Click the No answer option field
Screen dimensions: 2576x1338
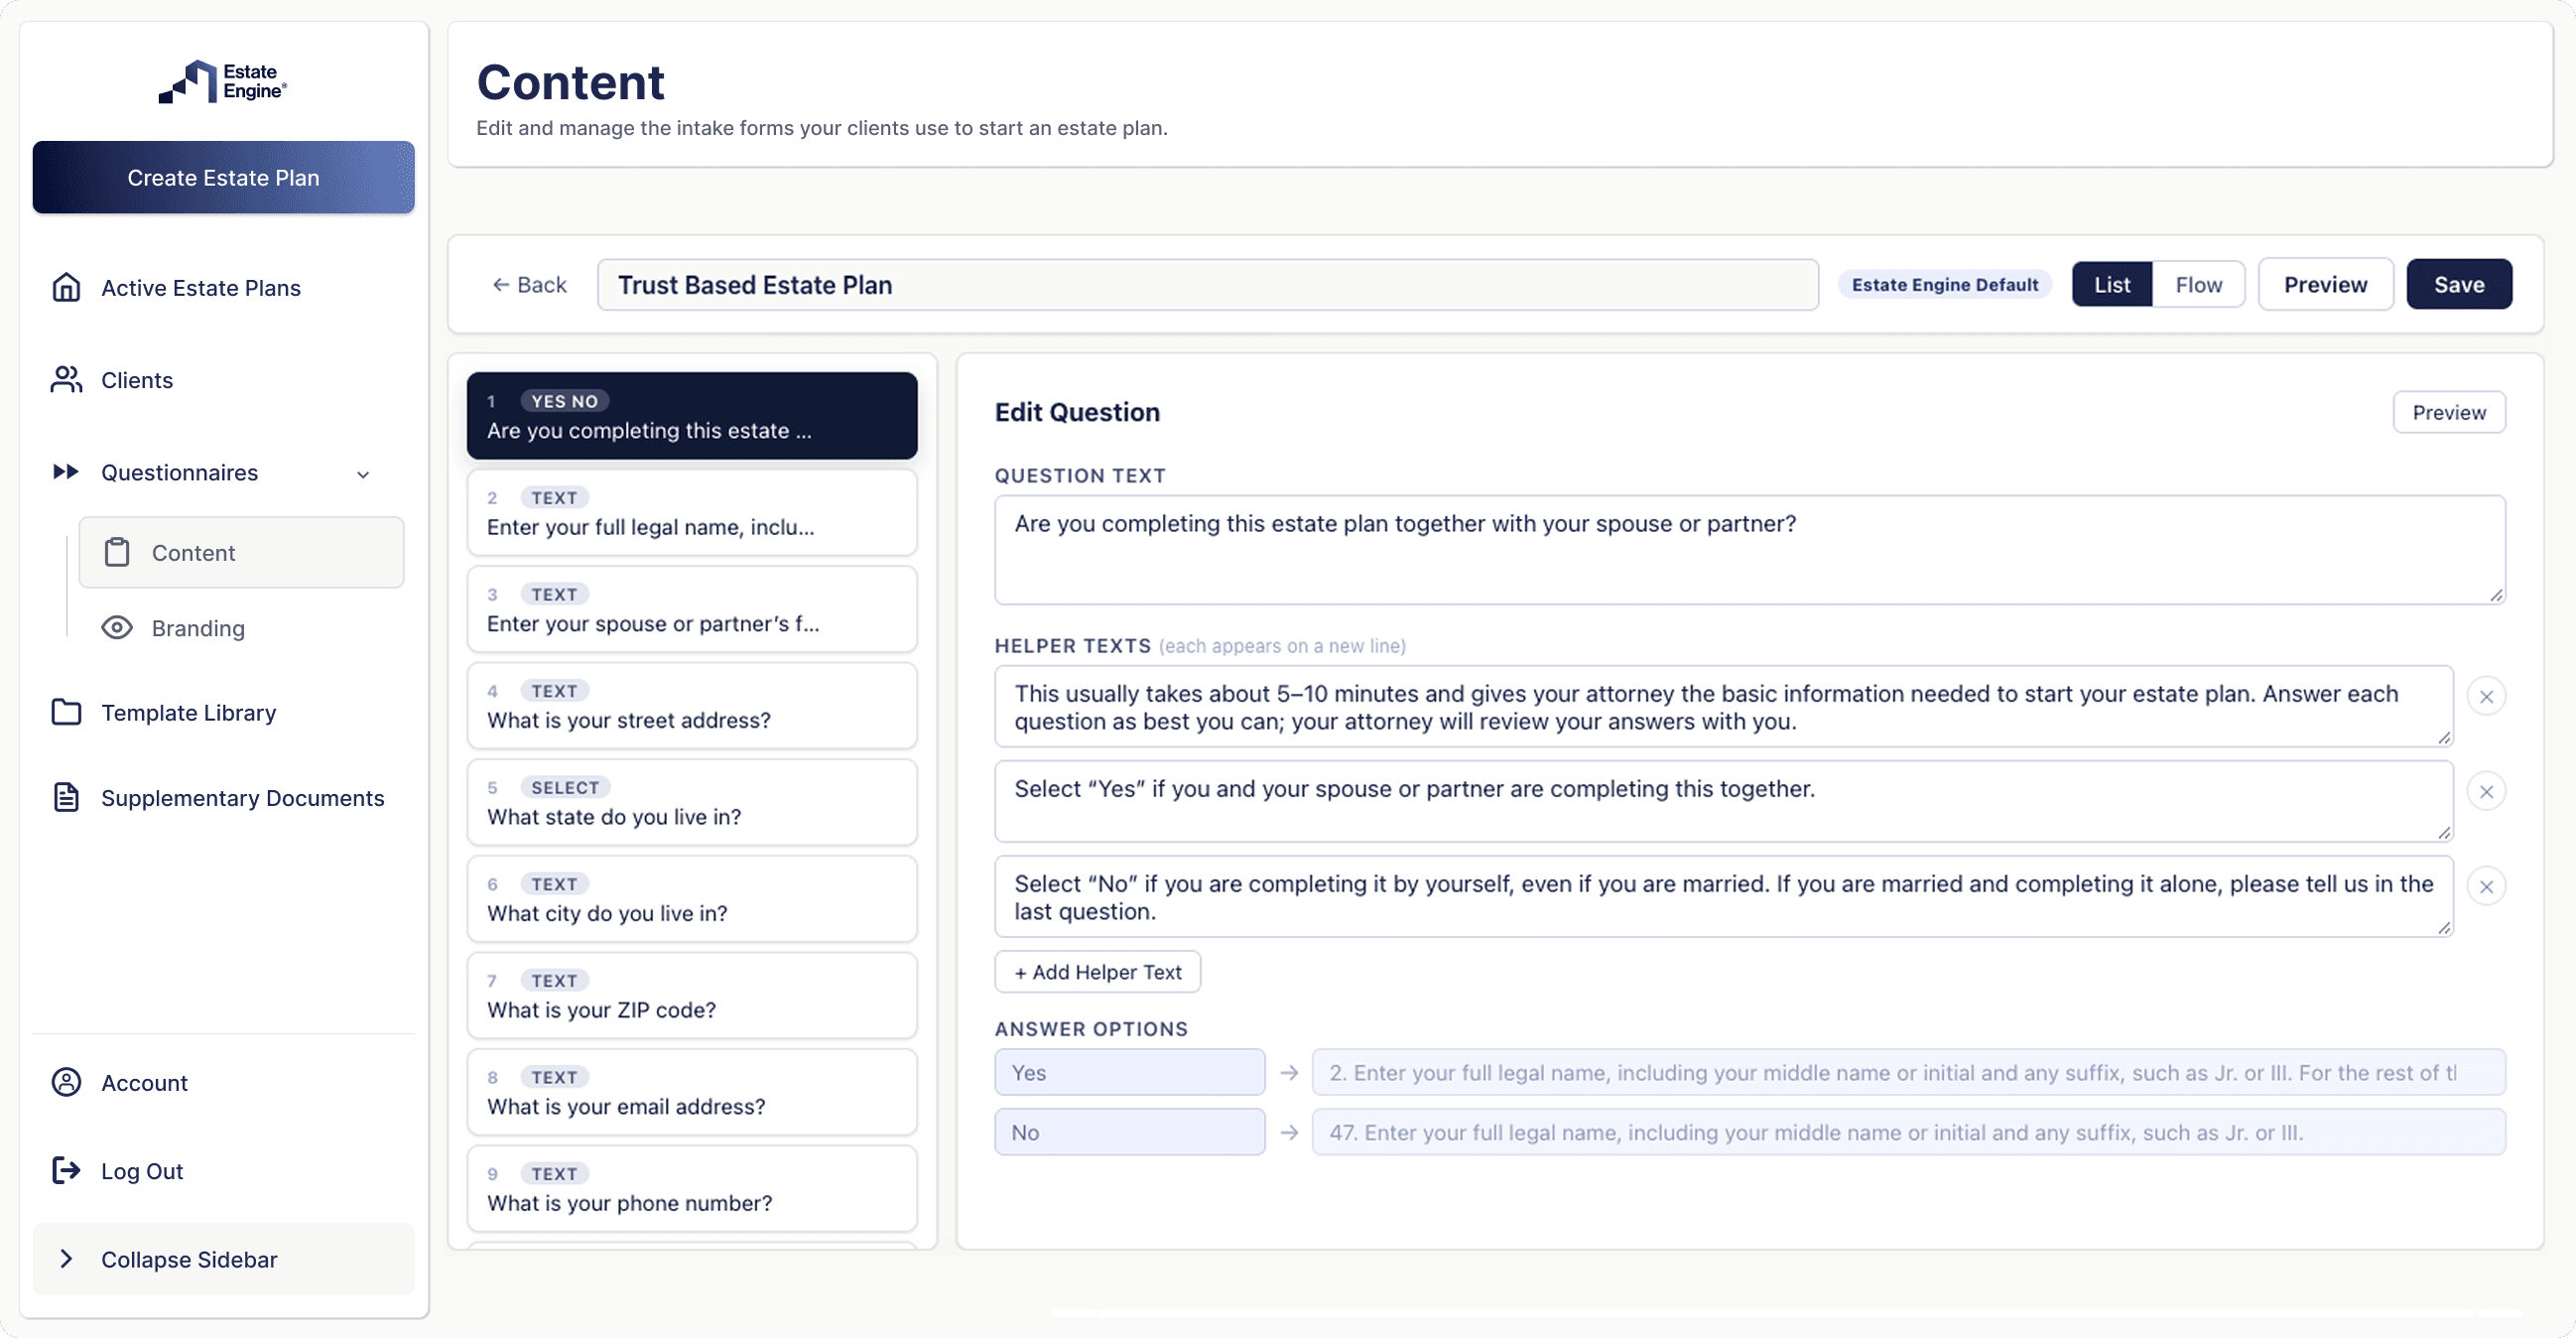click(x=1129, y=1133)
